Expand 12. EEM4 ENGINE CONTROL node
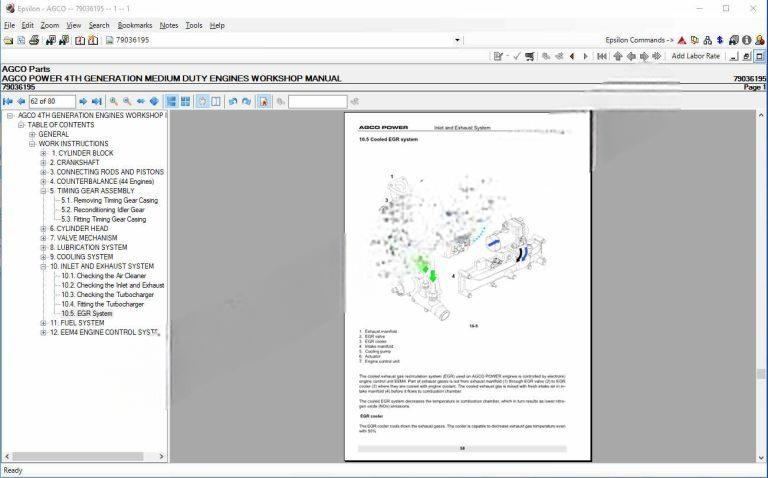 (x=44, y=333)
